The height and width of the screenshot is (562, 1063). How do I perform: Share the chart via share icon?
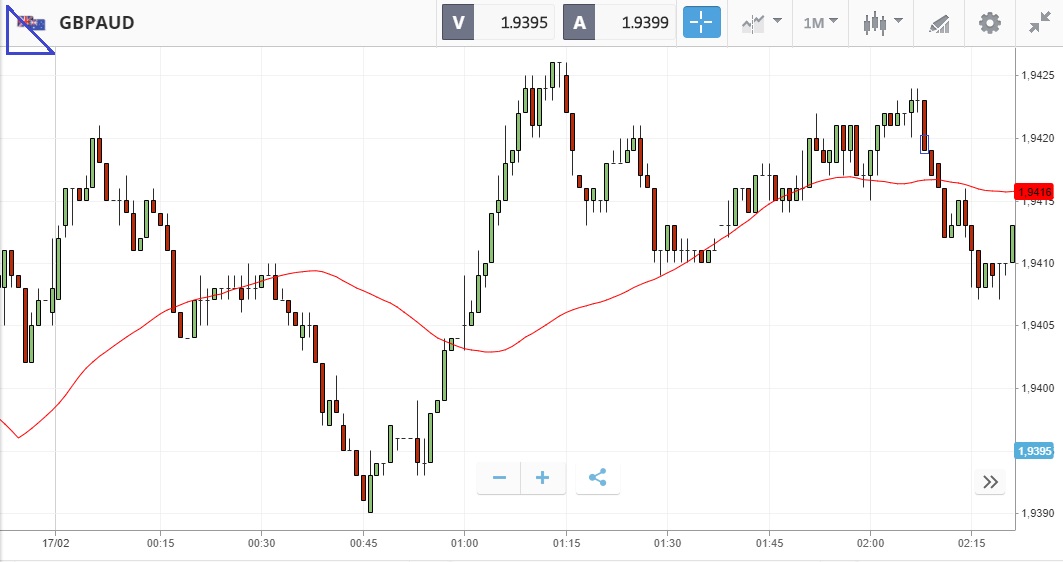coord(598,478)
